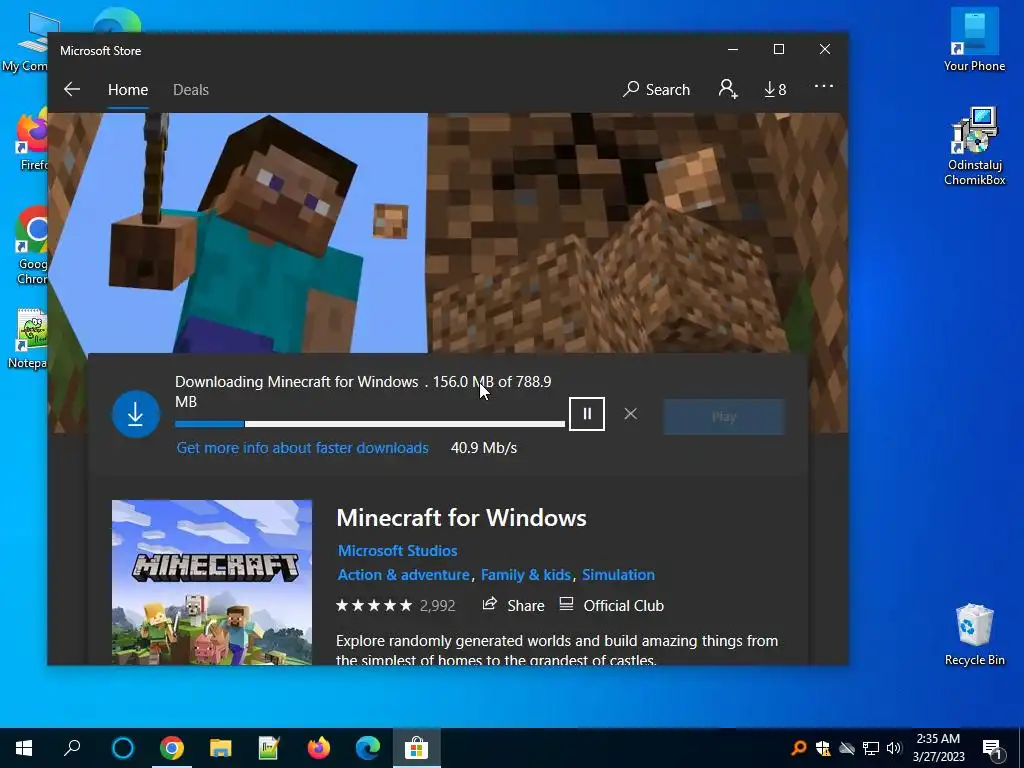Open the notification center icon
Viewport: 1024px width, 768px height.
pos(993,748)
